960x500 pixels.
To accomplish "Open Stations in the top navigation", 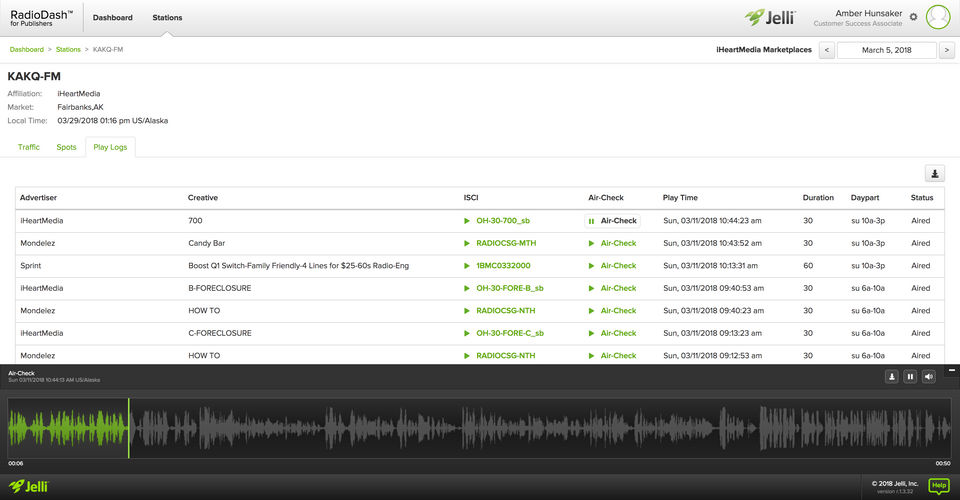I will point(167,18).
